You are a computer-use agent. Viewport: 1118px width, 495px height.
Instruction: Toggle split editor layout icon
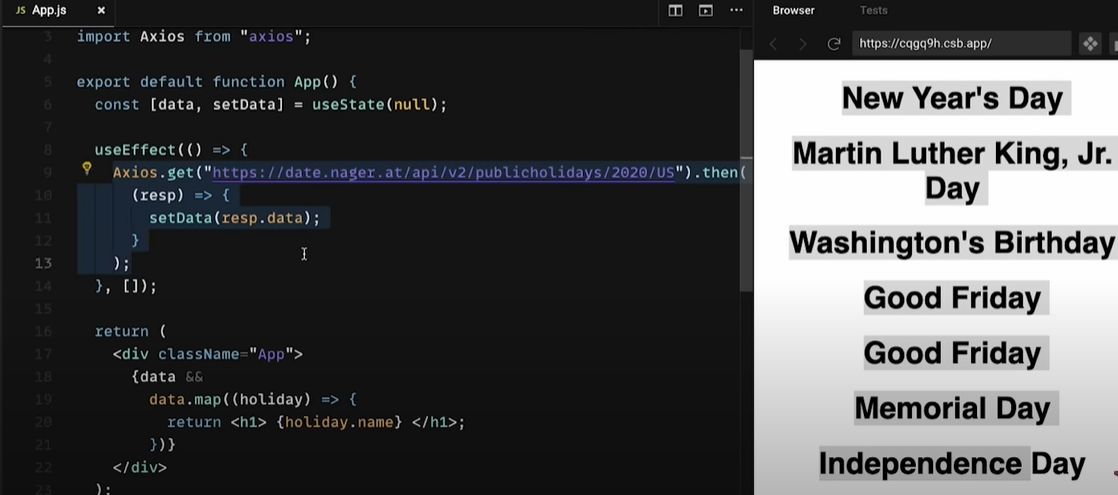[x=675, y=11]
